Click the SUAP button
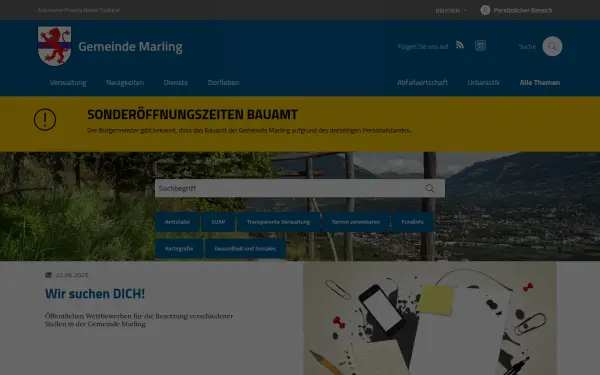Image resolution: width=600 pixels, height=375 pixels. (218, 222)
